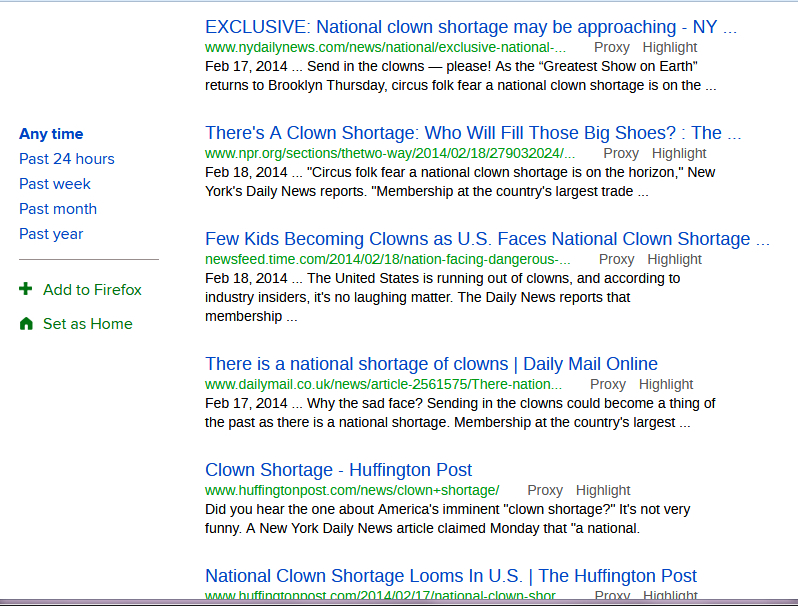Open the newsfeed.time.com green URL
798x606 pixels.
coord(388,259)
